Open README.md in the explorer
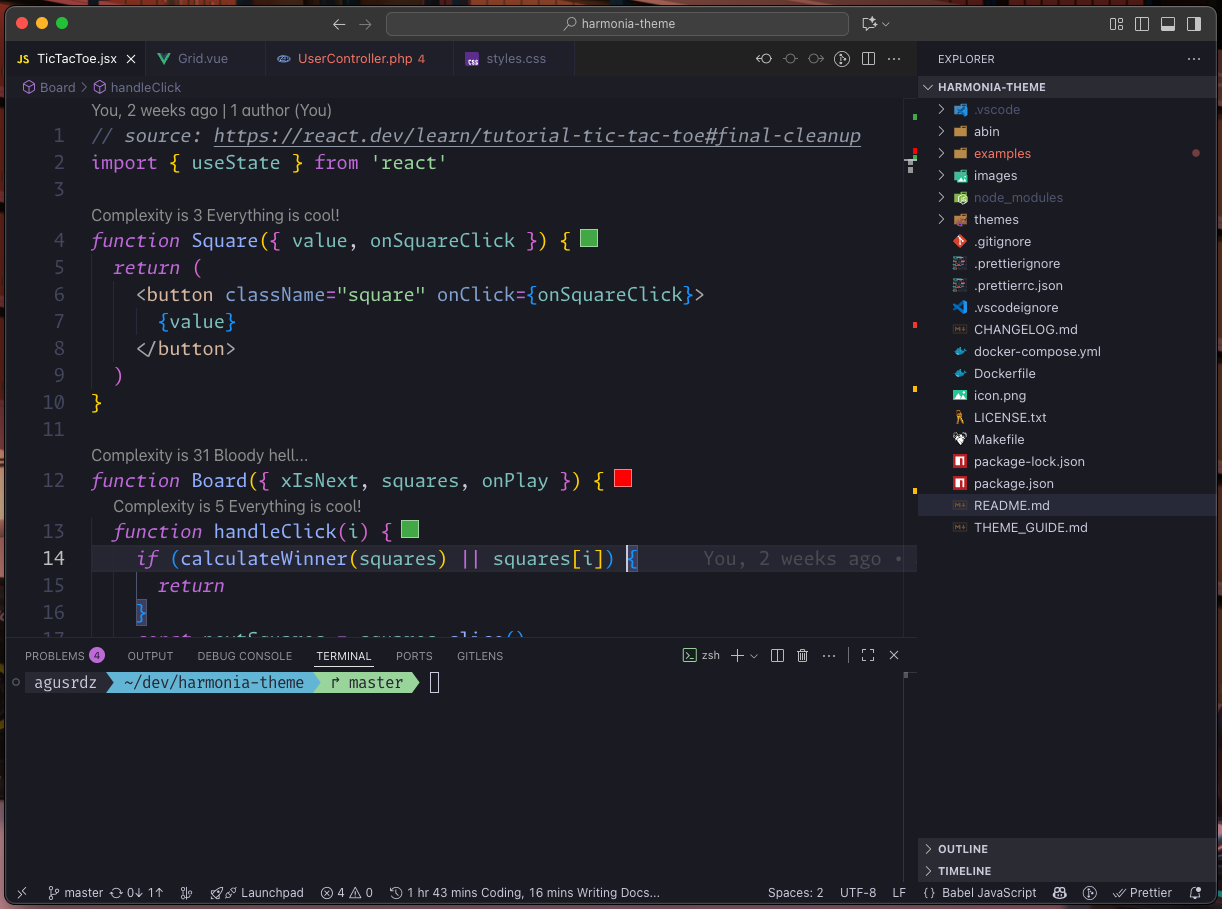This screenshot has width=1222, height=909. click(1011, 505)
